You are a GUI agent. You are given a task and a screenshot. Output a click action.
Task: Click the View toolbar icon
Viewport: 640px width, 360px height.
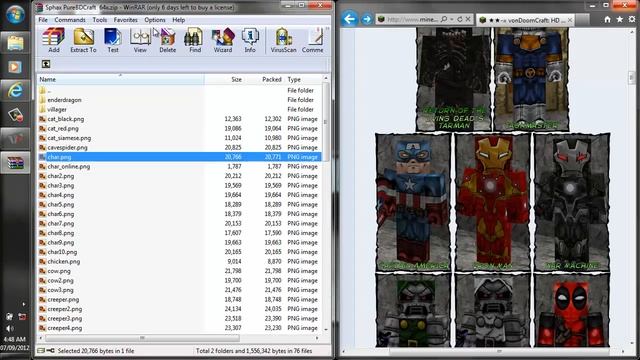(140, 40)
